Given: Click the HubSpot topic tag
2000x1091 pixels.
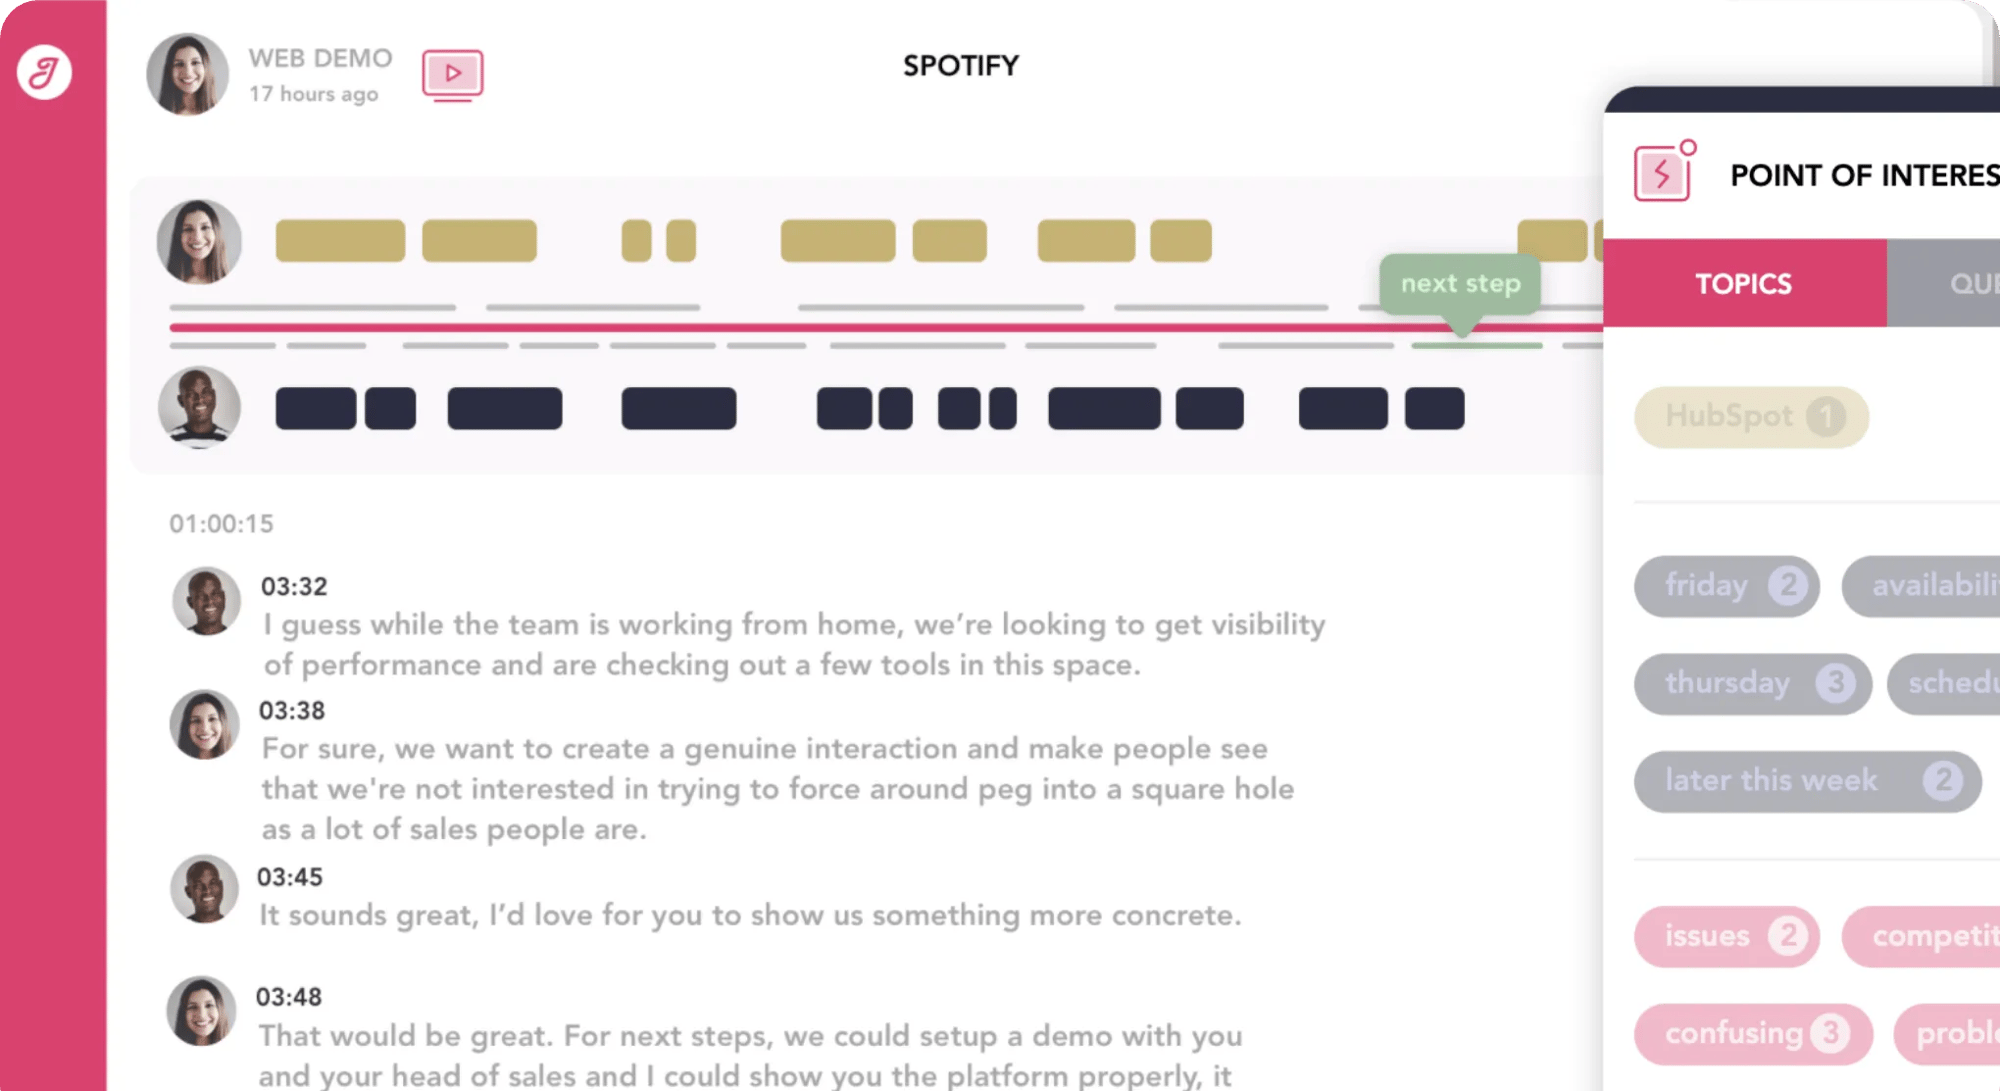Looking at the screenshot, I should tap(1750, 414).
